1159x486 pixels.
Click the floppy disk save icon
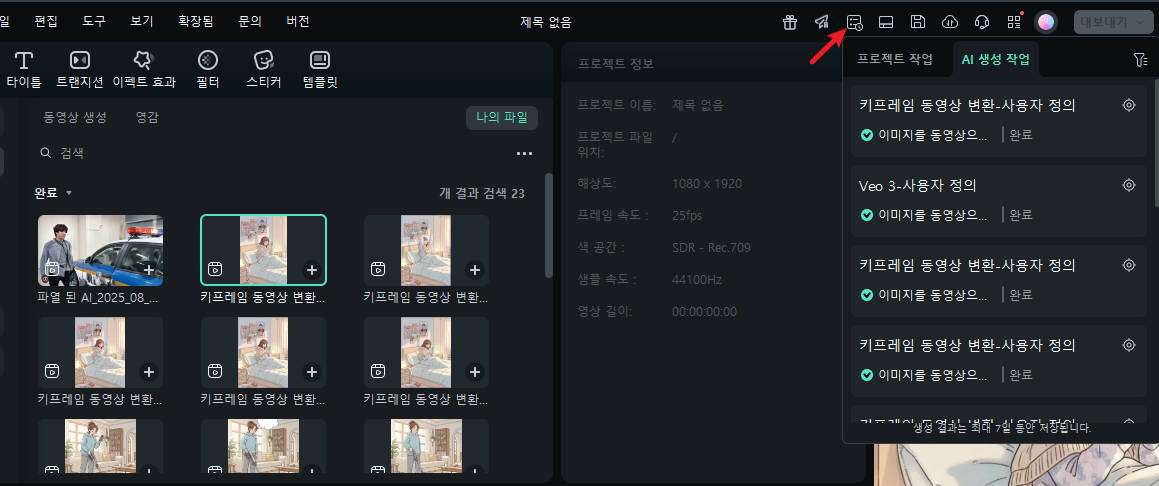pyautogui.click(x=917, y=22)
